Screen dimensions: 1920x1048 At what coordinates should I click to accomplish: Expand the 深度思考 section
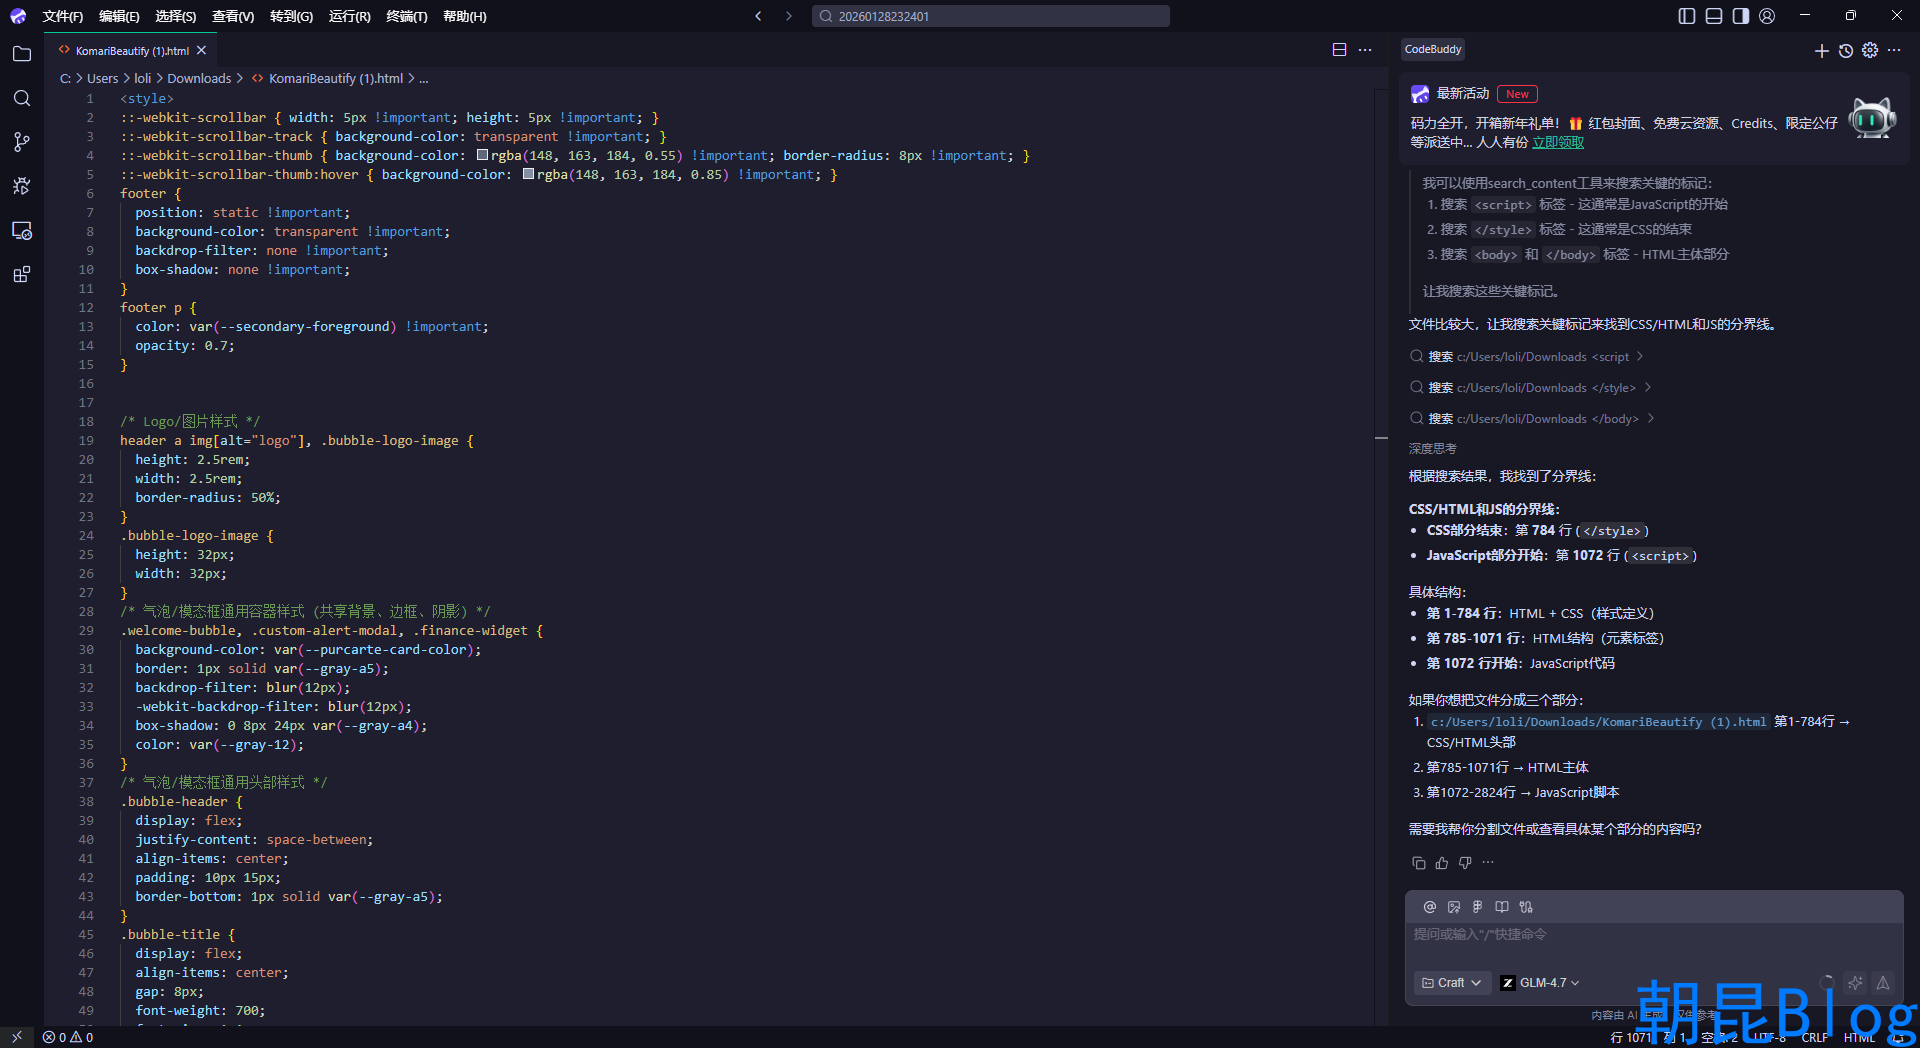point(1433,449)
